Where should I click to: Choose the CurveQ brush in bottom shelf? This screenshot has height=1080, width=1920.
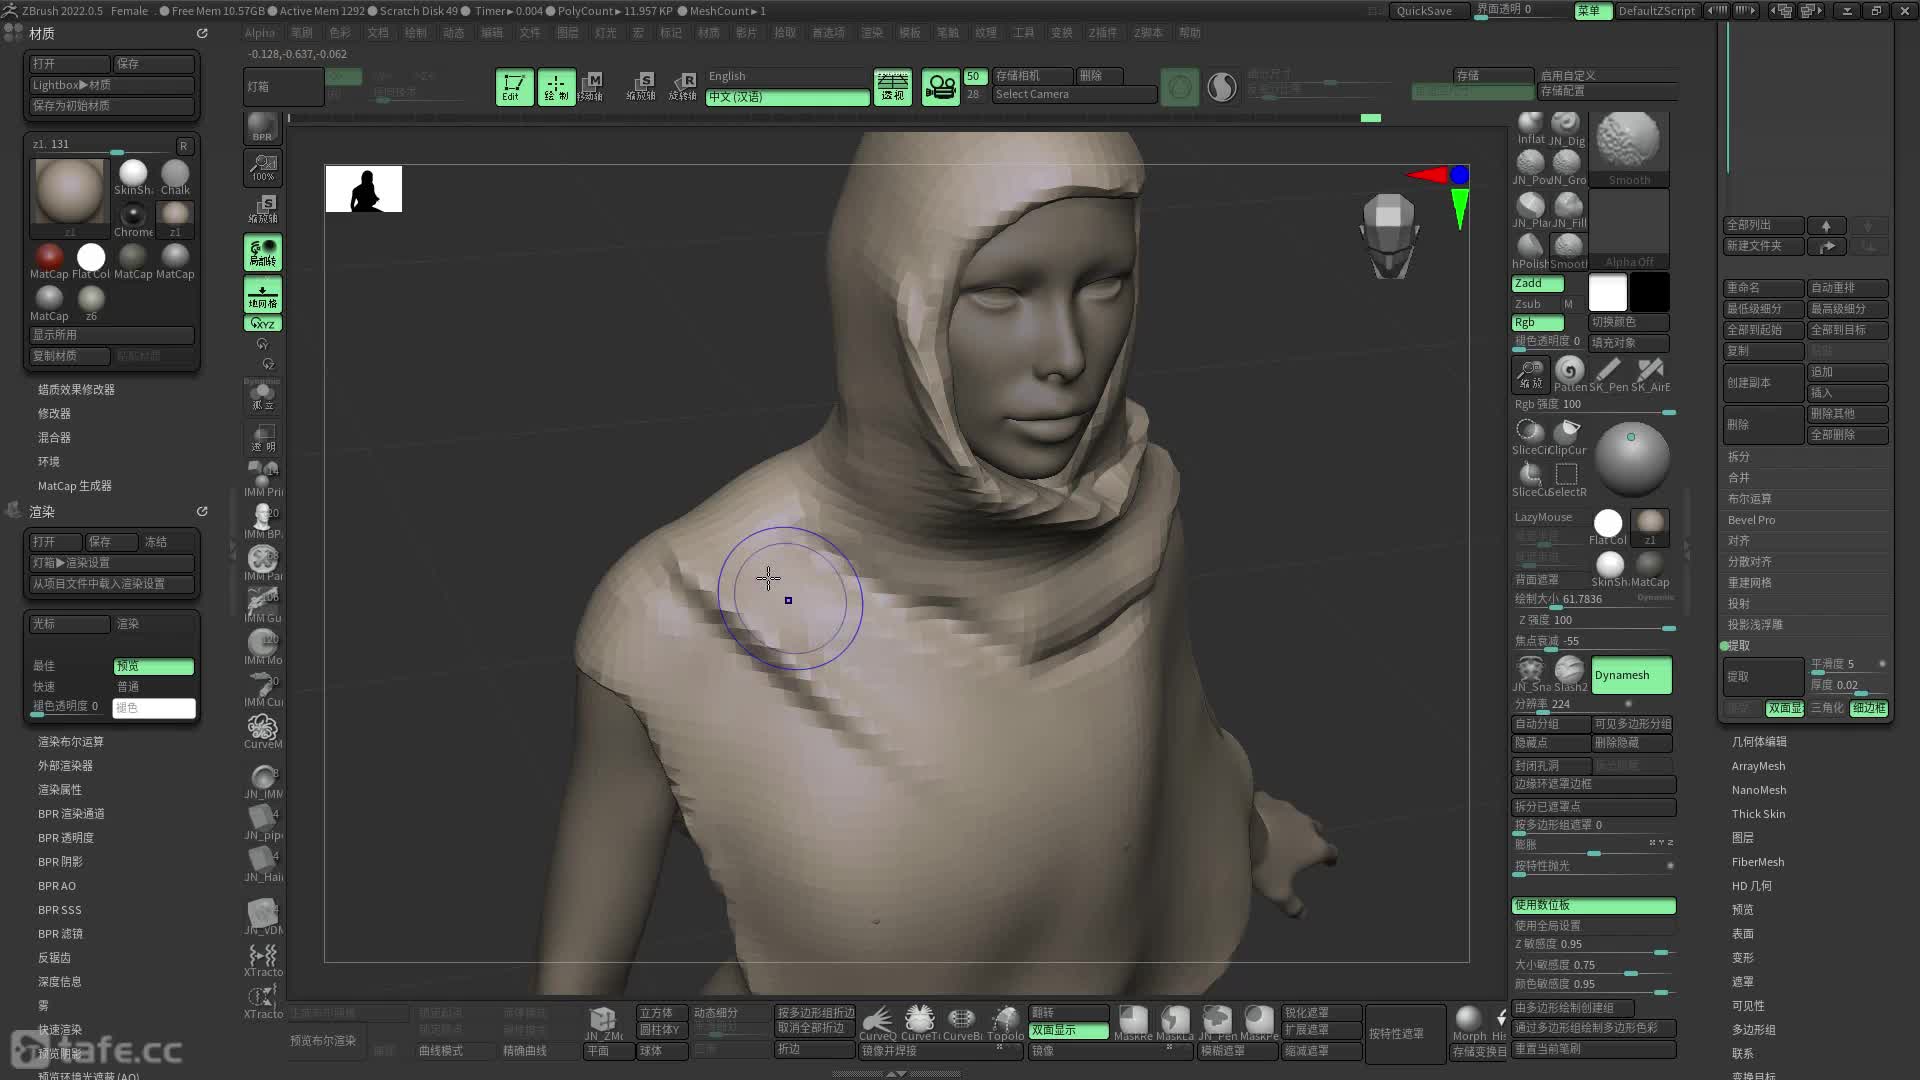[878, 1024]
